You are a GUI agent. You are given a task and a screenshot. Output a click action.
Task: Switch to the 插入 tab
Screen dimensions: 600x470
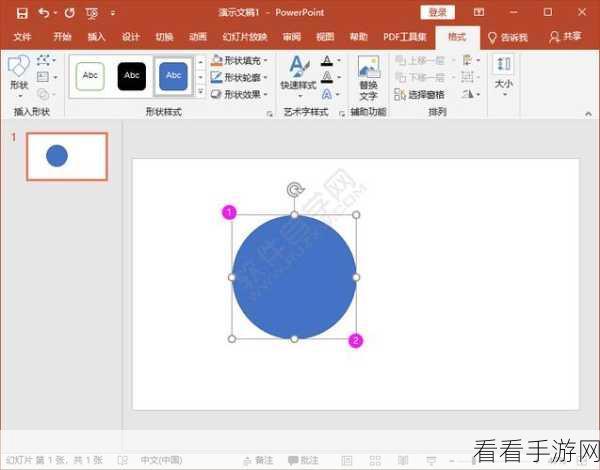[x=96, y=37]
